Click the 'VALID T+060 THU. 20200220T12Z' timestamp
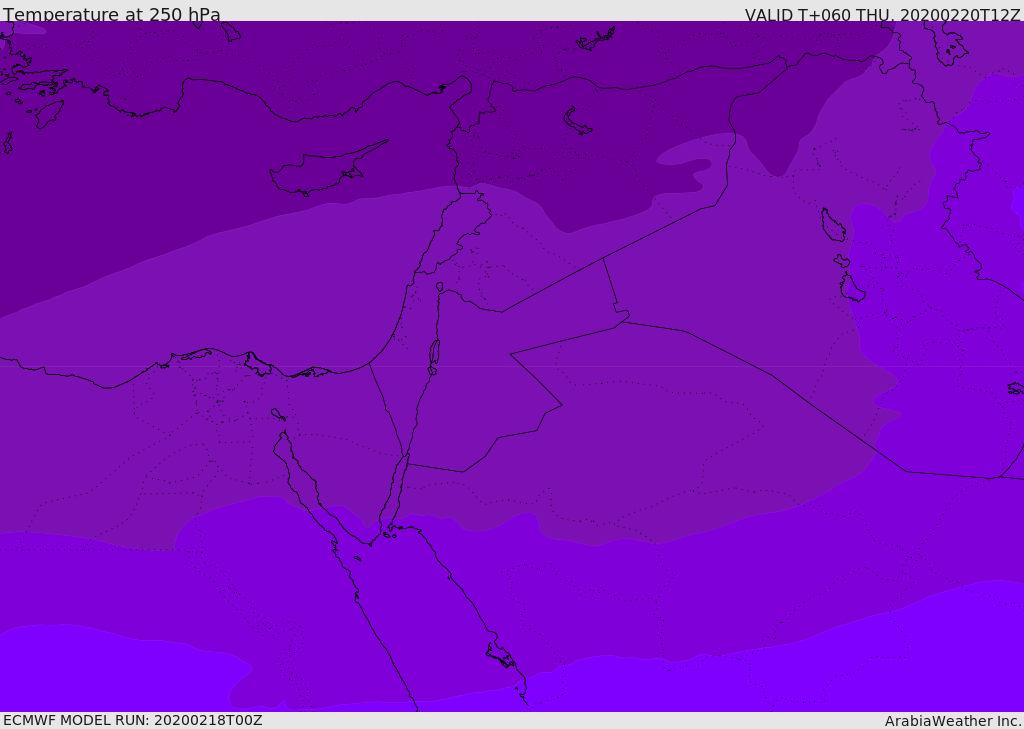Viewport: 1024px width, 729px height. [x=882, y=15]
